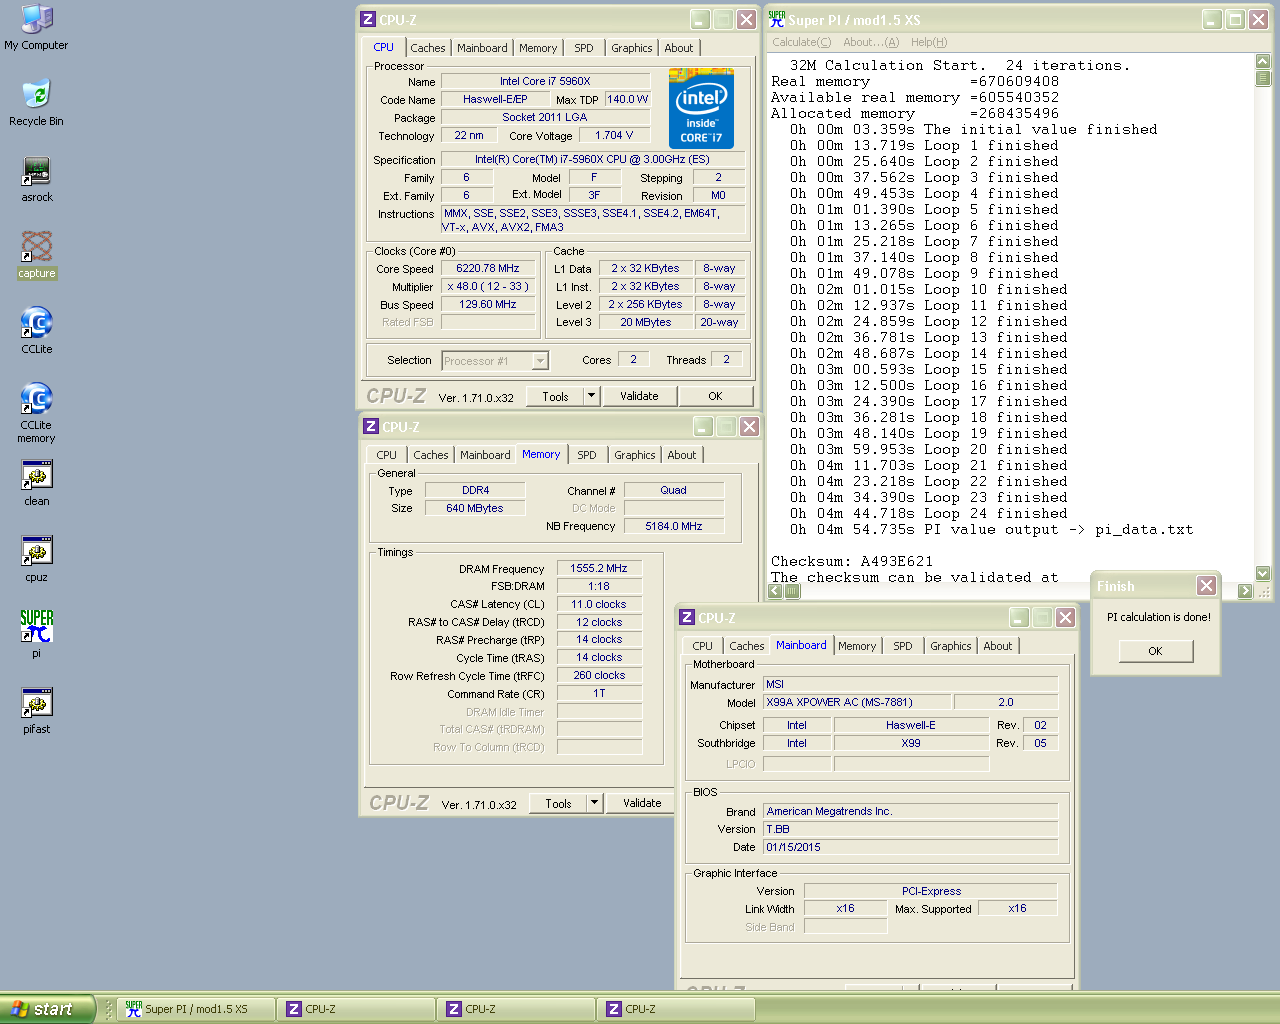Click Tools button in CPU-Z CPU window
Image resolution: width=1280 pixels, height=1024 pixels.
pos(555,396)
